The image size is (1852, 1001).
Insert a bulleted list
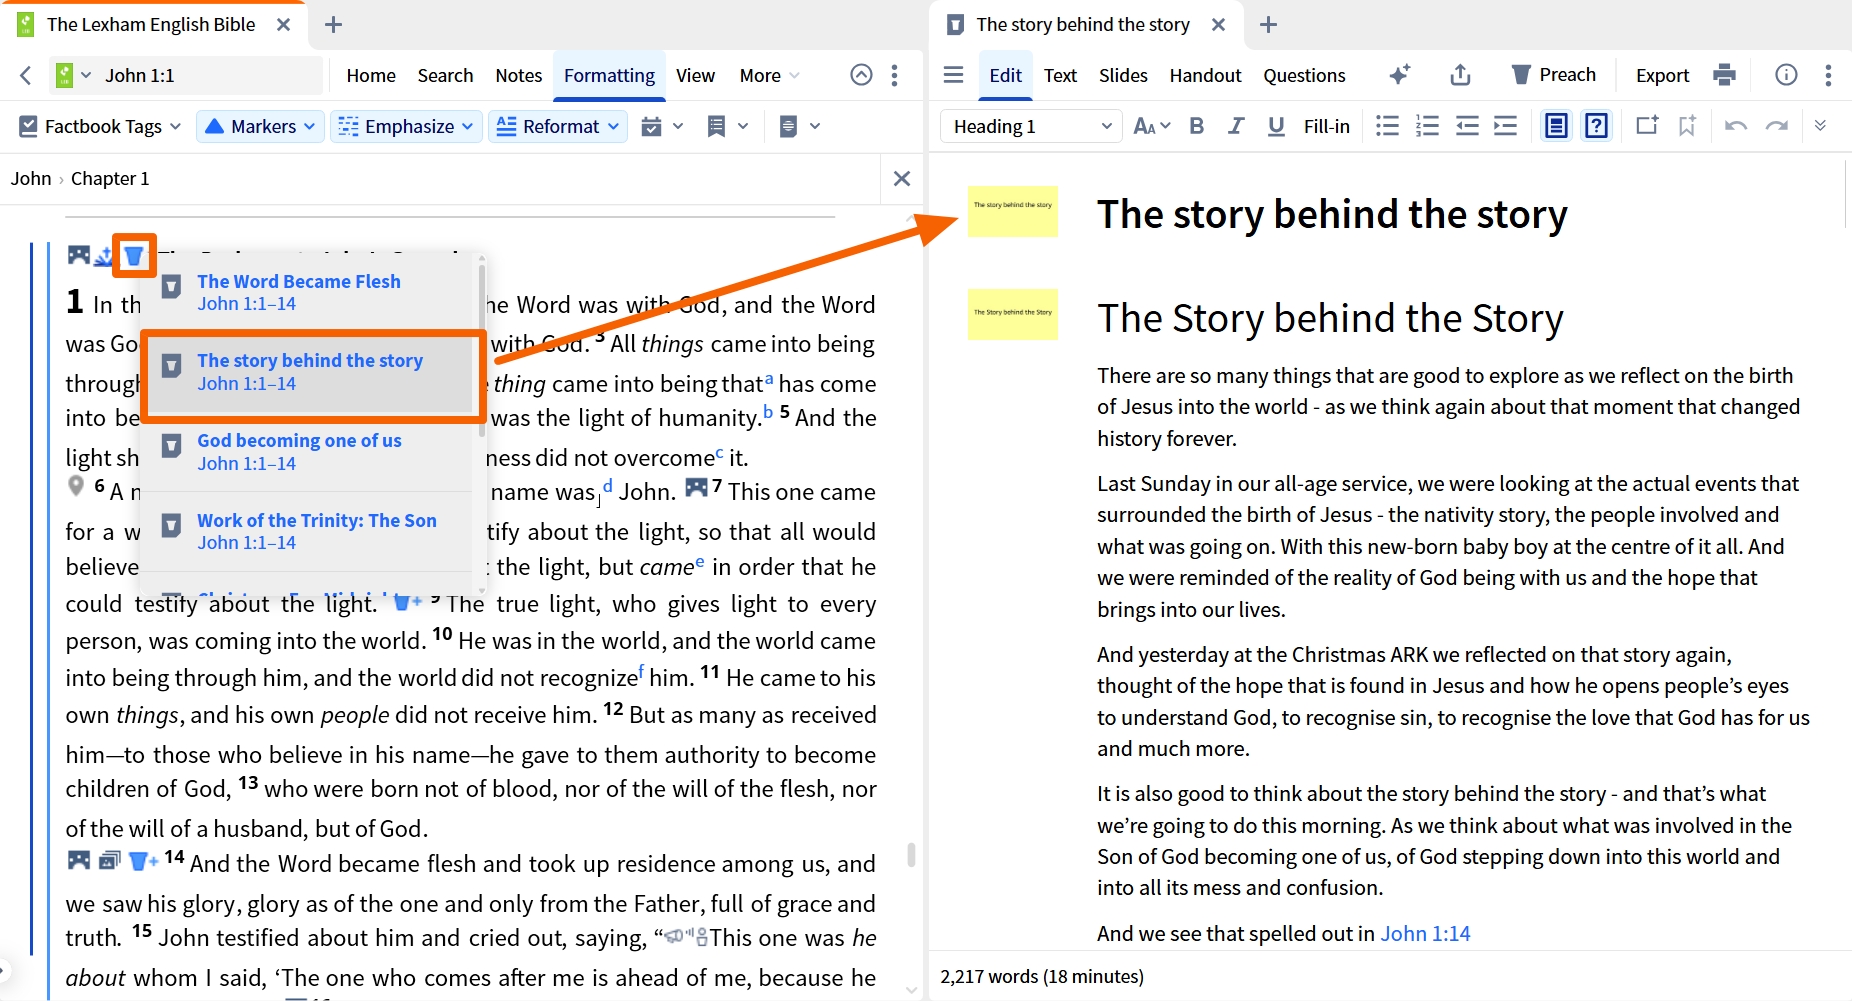(x=1387, y=126)
